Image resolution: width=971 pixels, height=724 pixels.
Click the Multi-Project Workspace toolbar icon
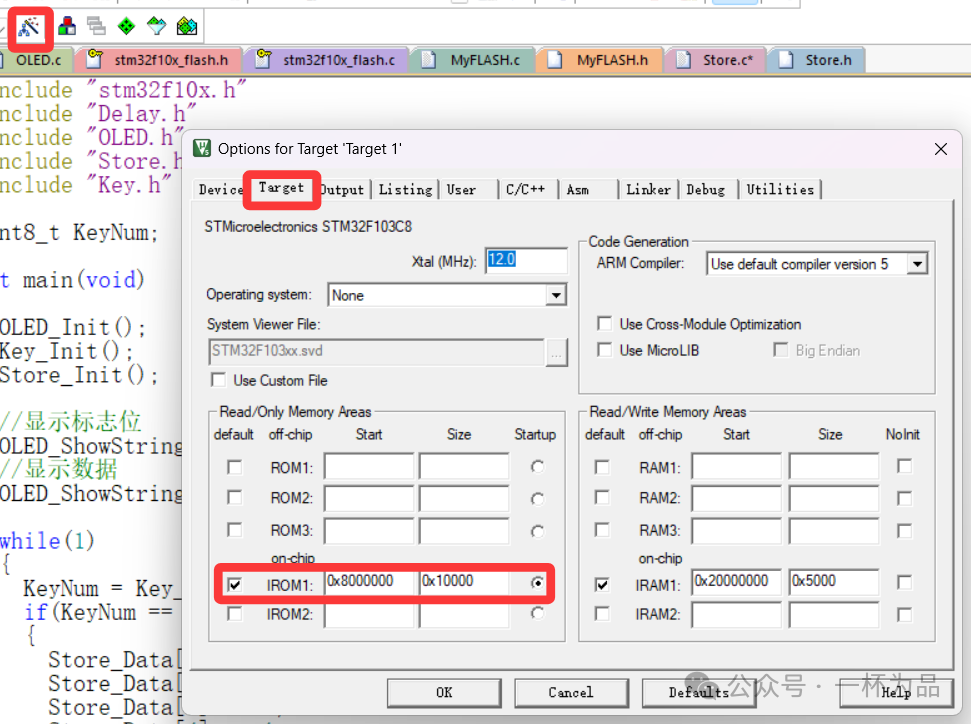(x=186, y=27)
